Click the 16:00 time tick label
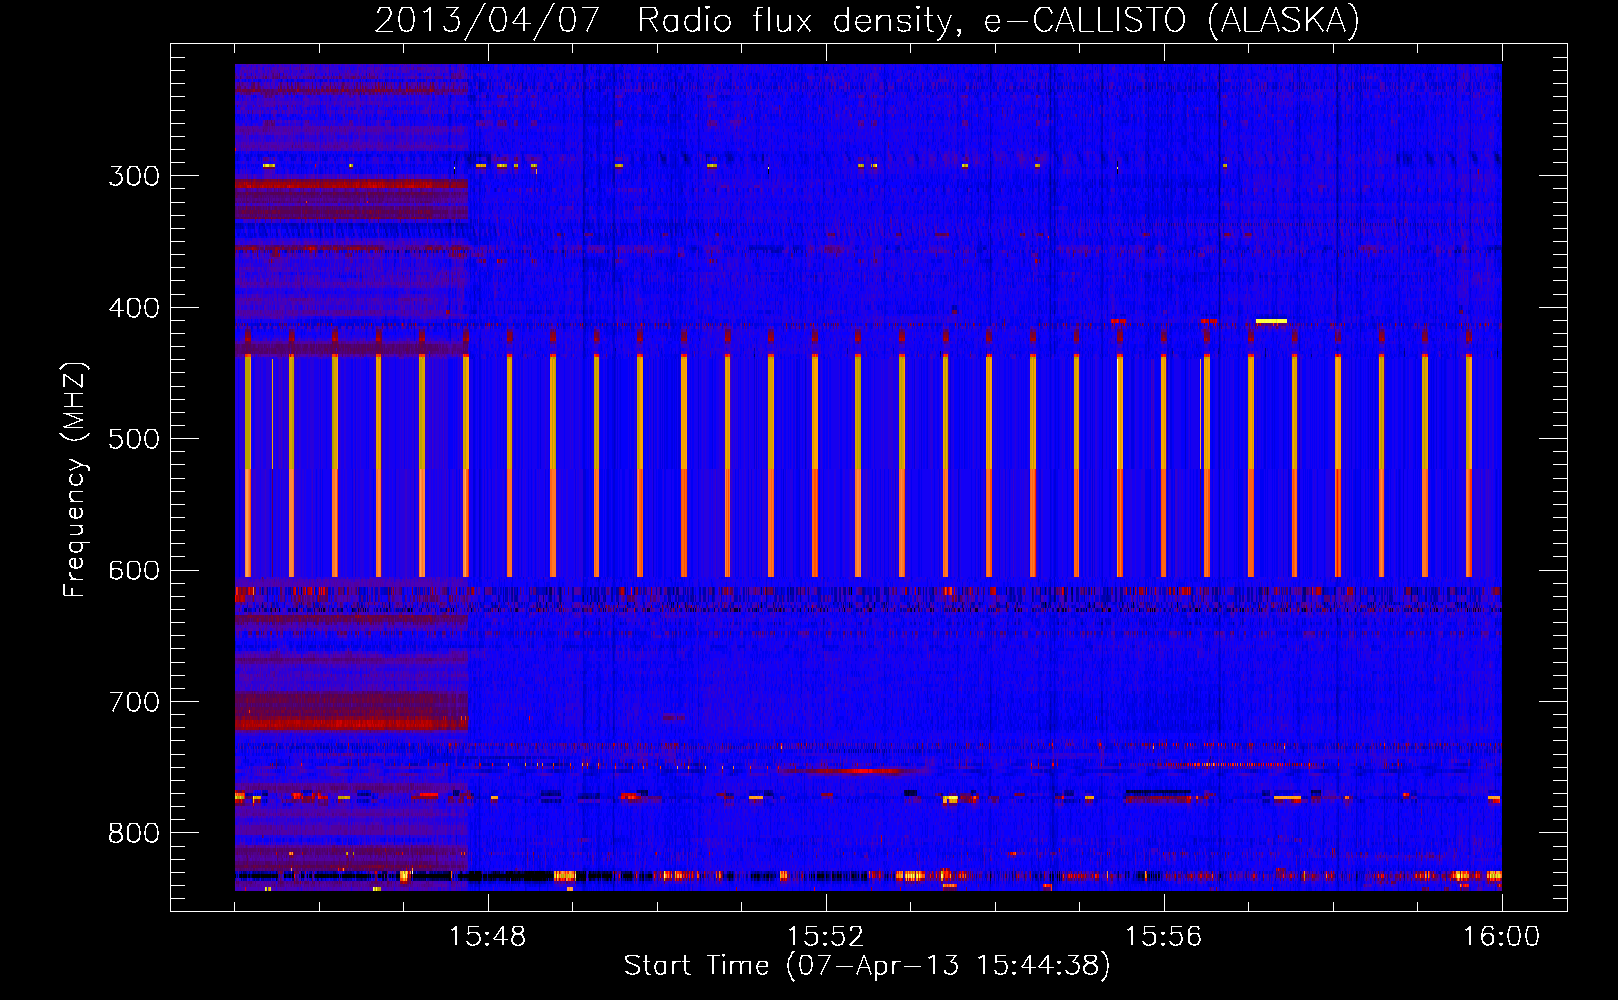Viewport: 1618px width, 1000px height. (1501, 937)
